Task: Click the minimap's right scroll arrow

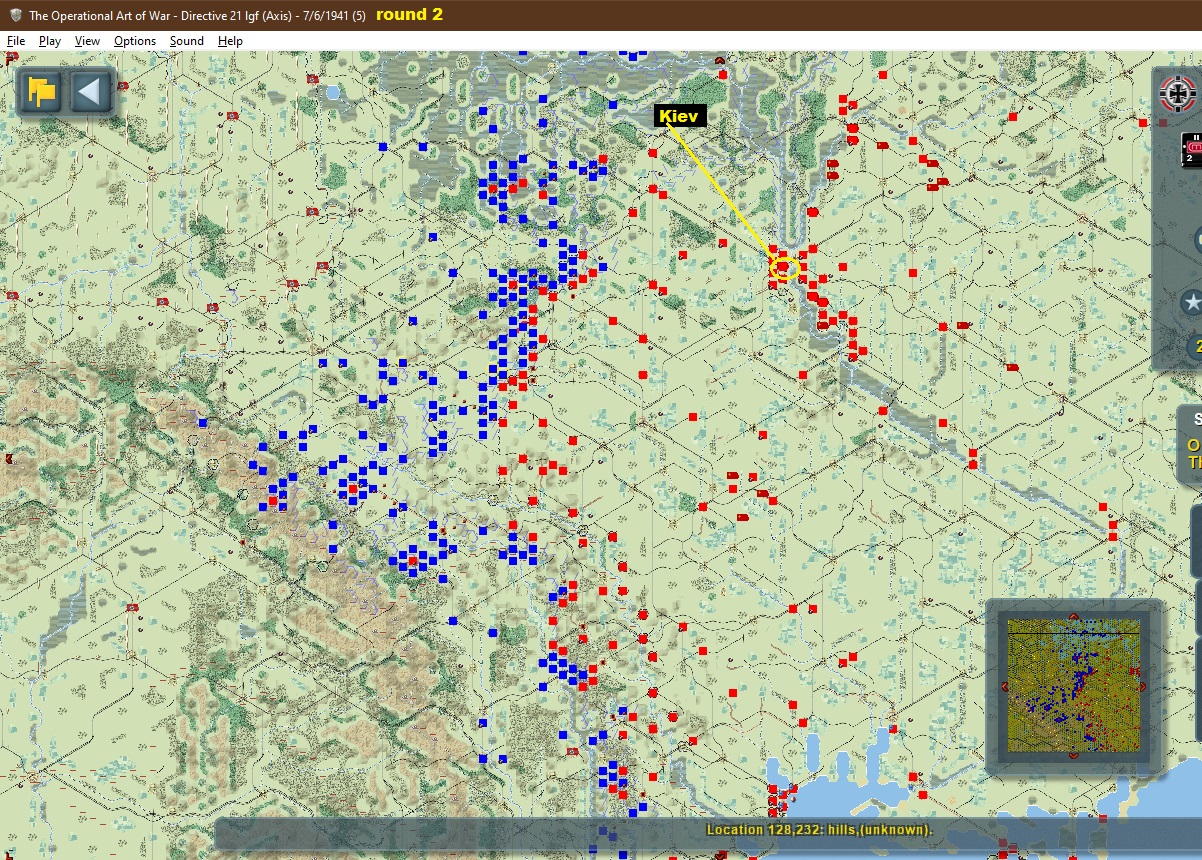Action: point(1145,686)
